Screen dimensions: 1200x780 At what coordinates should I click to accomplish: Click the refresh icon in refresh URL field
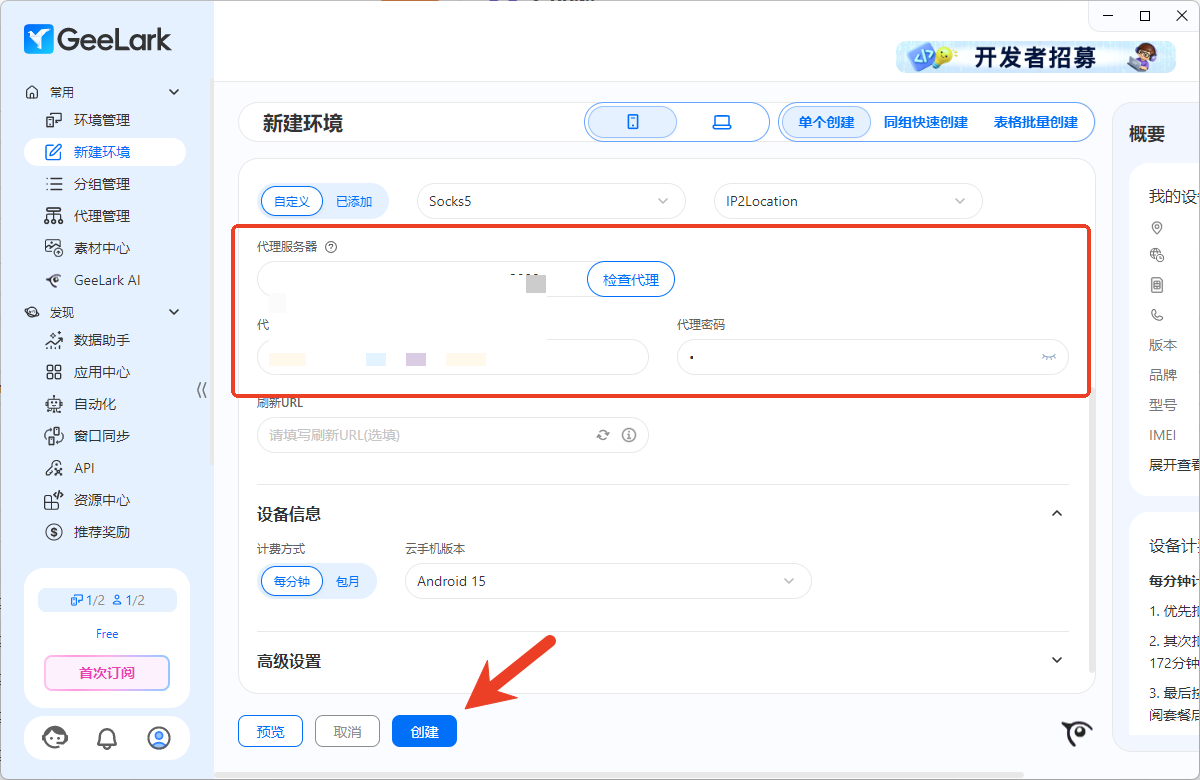tap(603, 435)
